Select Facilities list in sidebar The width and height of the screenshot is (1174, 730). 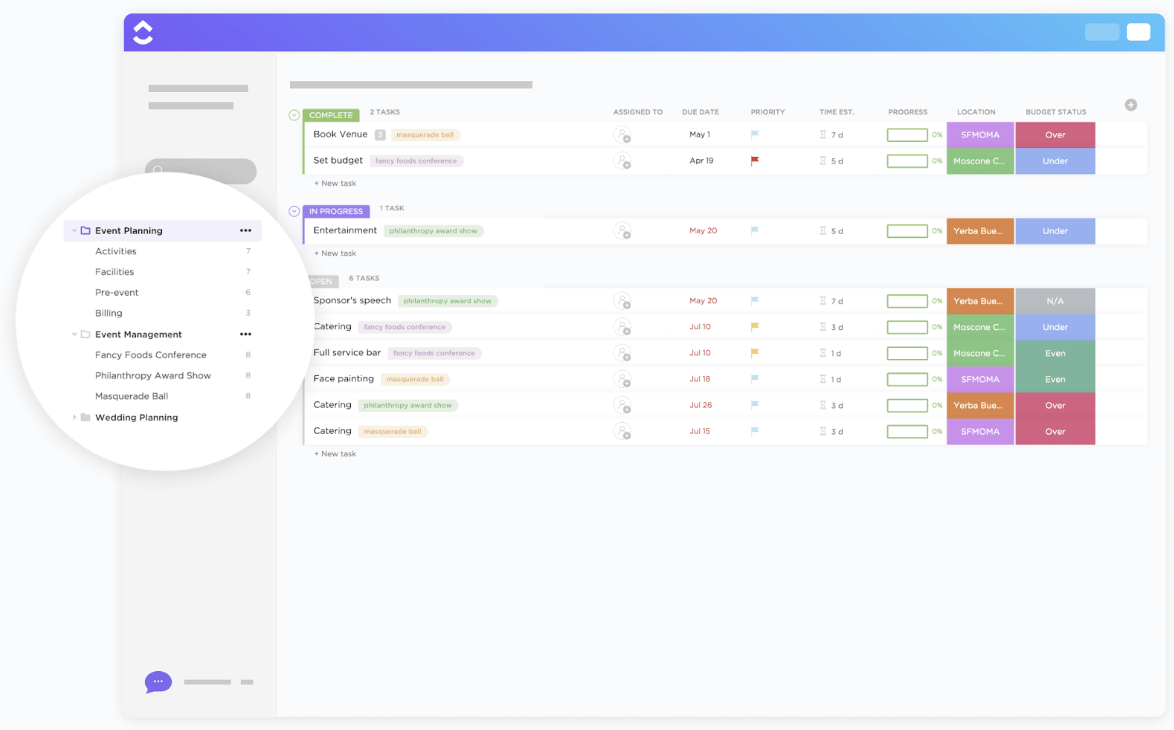[115, 272]
